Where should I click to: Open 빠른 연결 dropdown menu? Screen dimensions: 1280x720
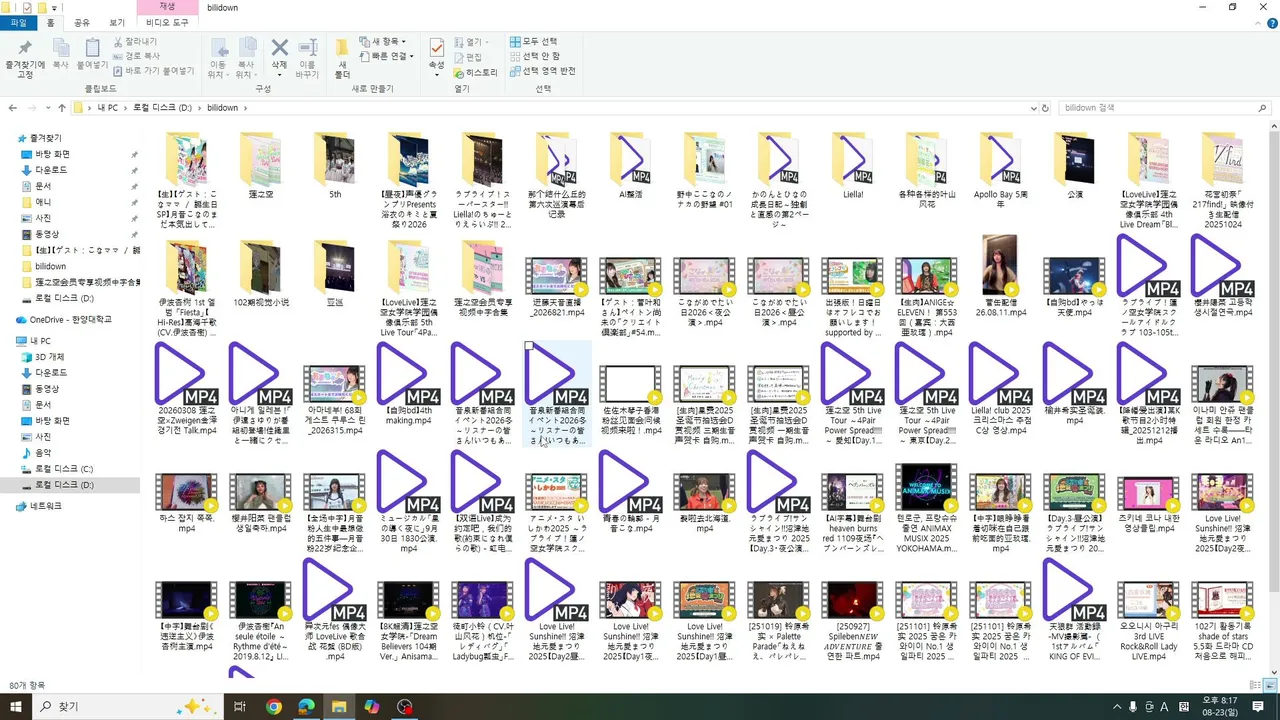pyautogui.click(x=387, y=56)
